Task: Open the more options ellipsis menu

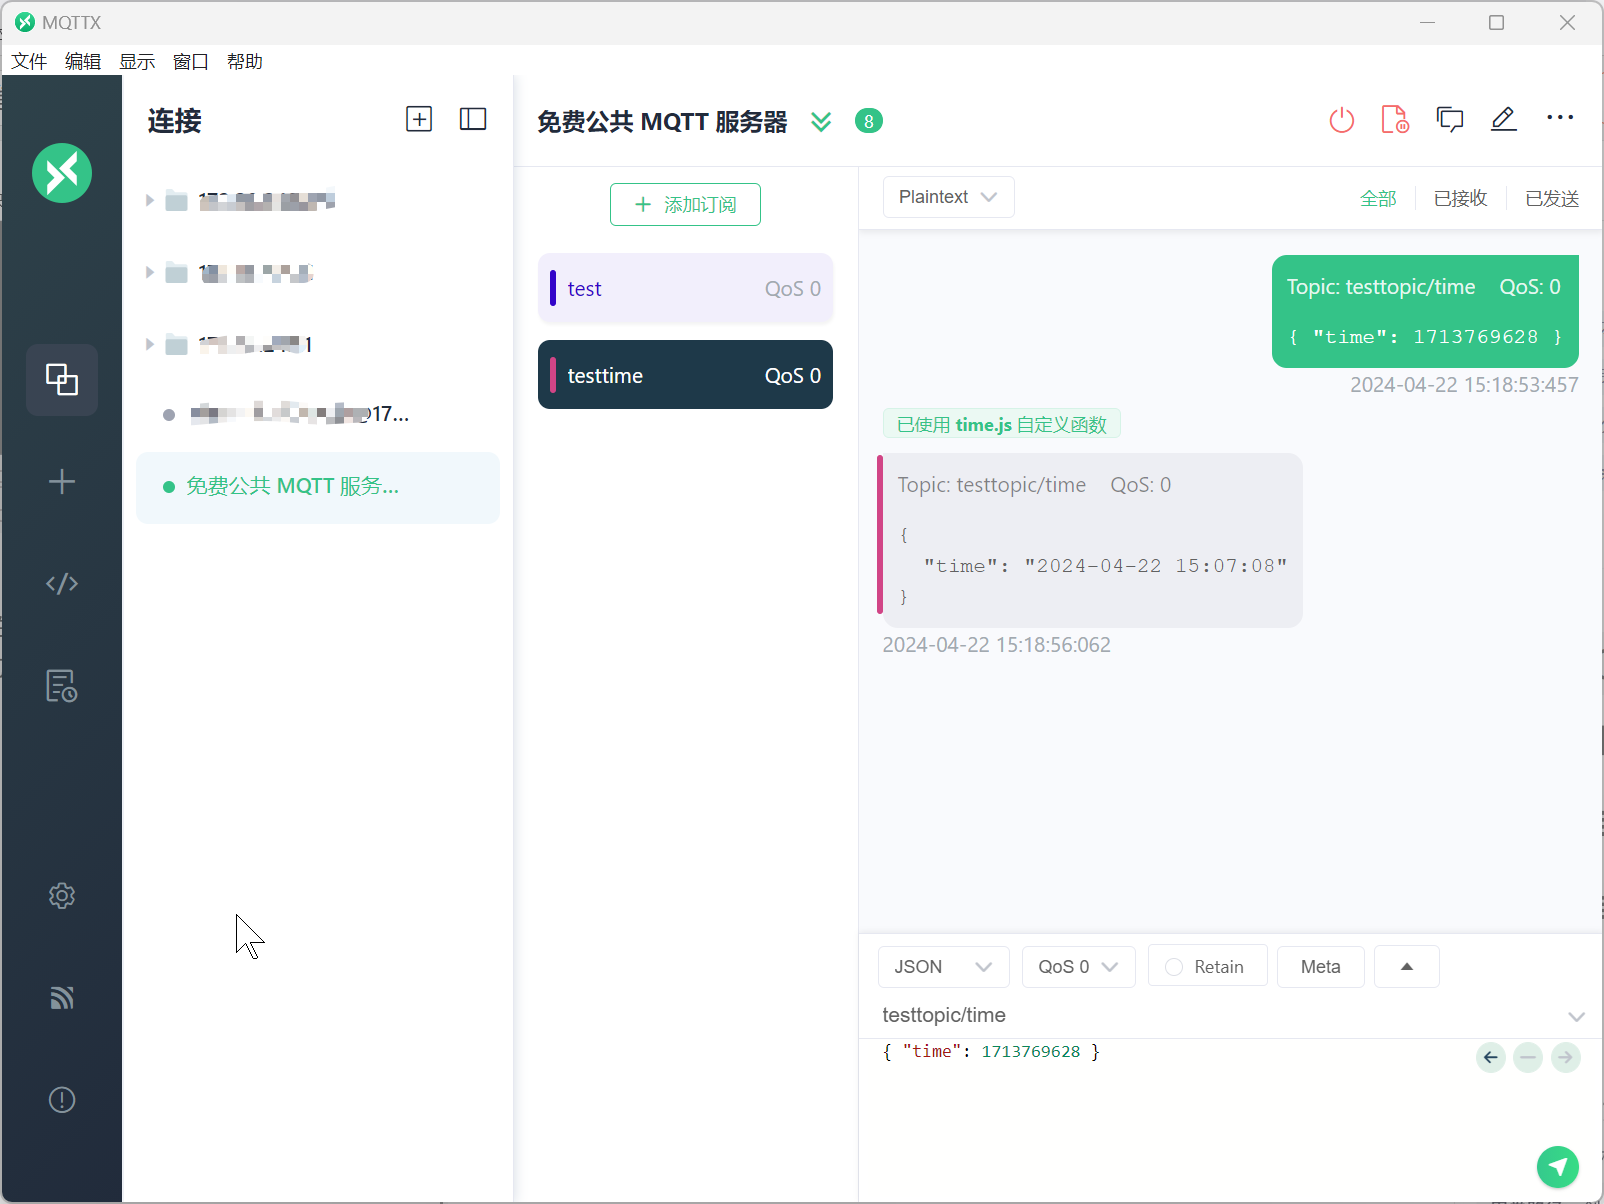Action: (1560, 118)
